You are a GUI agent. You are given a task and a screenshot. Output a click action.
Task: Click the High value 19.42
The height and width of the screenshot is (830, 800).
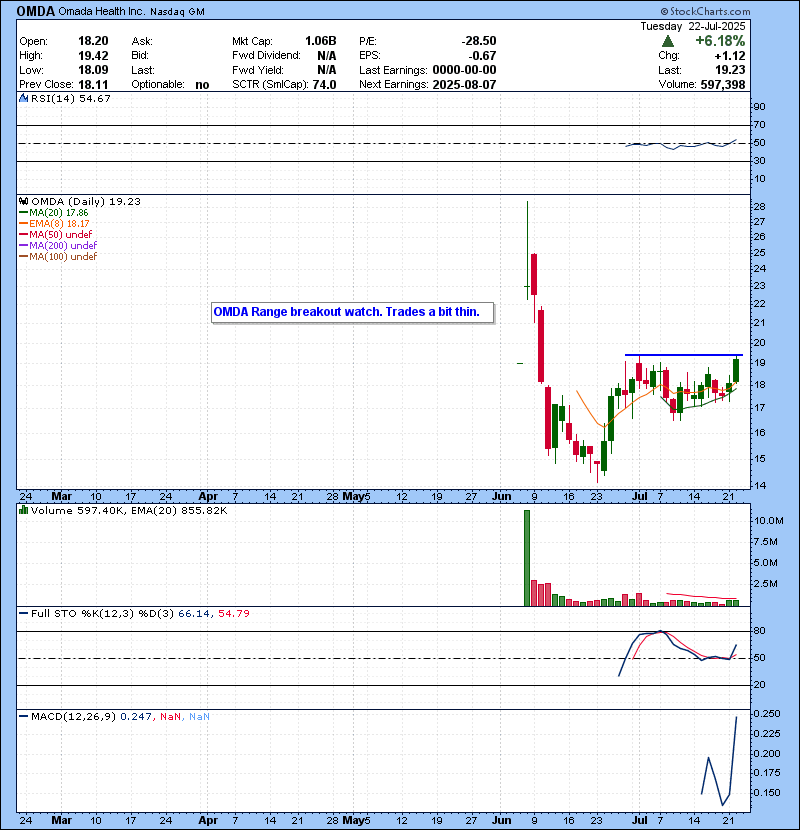[x=93, y=56]
